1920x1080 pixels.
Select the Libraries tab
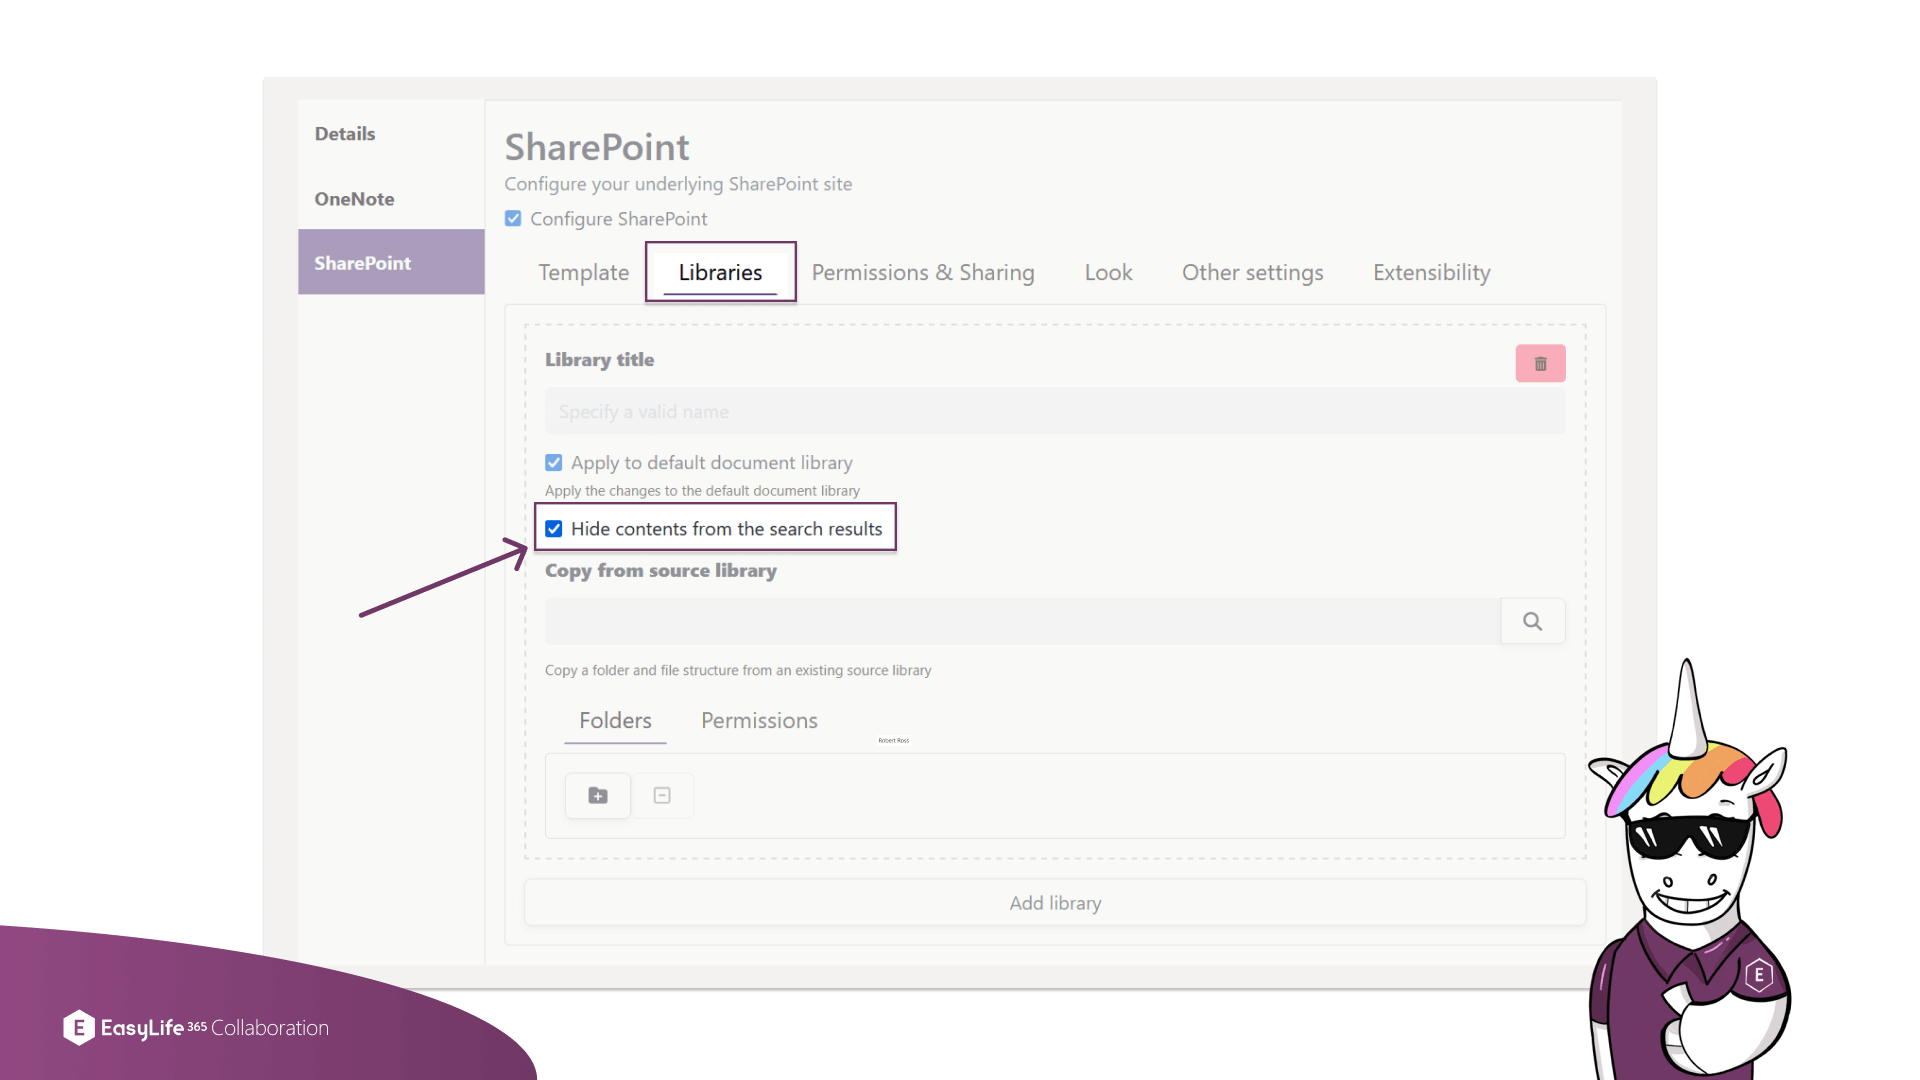pyautogui.click(x=720, y=272)
